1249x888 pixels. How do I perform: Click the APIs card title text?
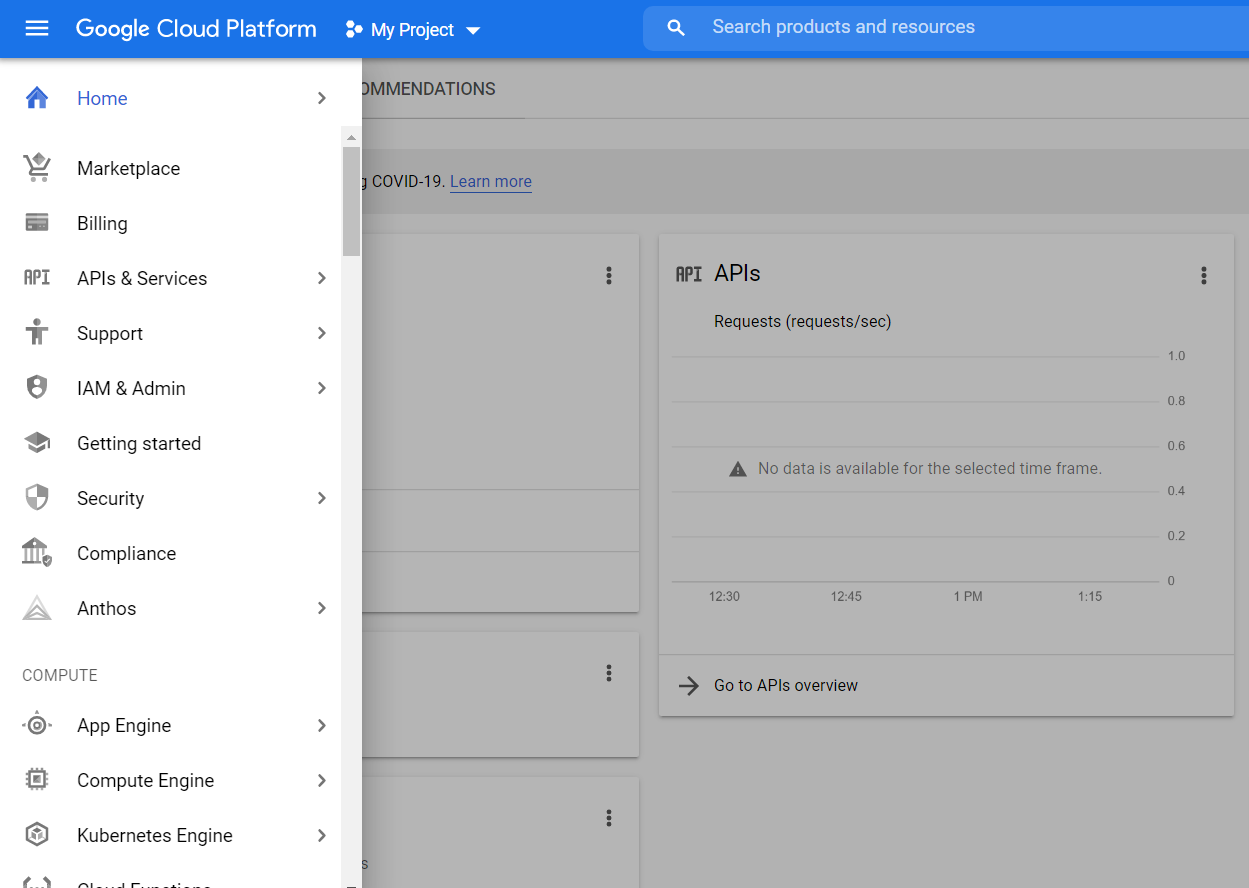click(x=737, y=273)
